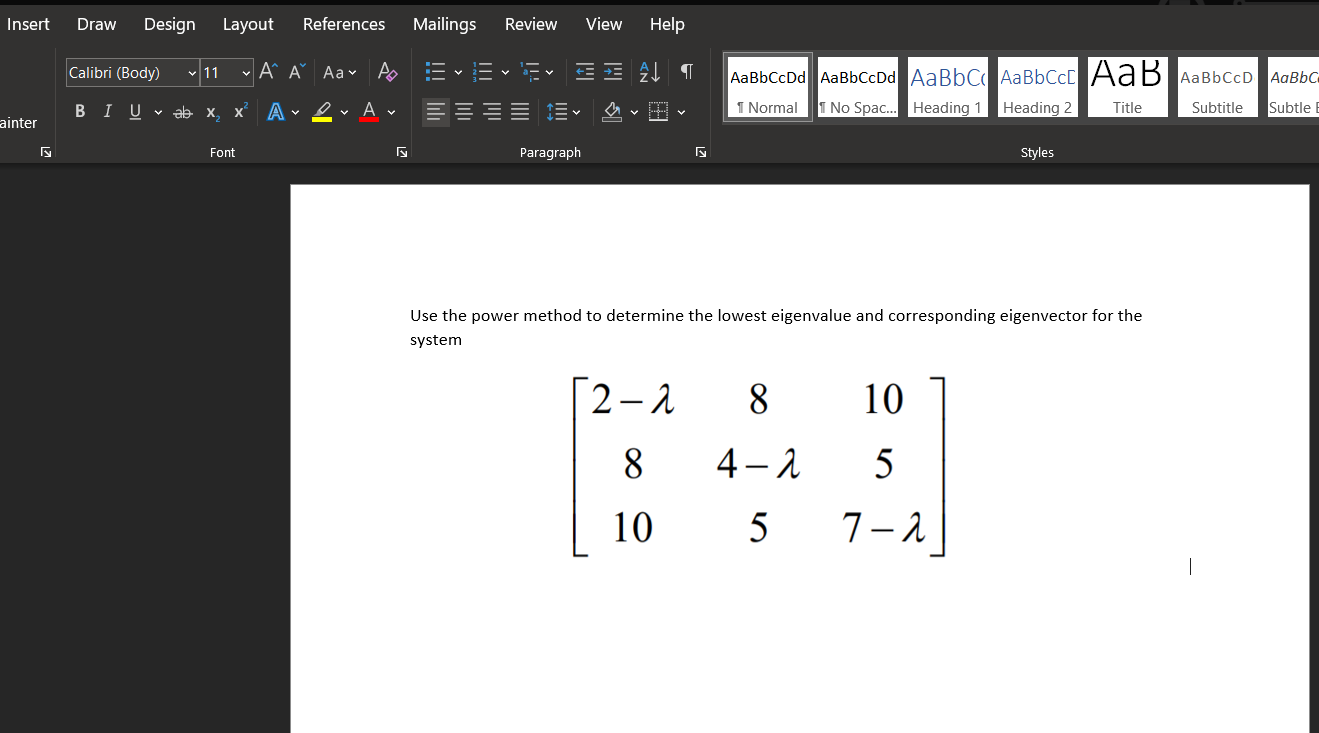Apply bold formatting with the B icon
This screenshot has width=1319, height=733.
80,111
